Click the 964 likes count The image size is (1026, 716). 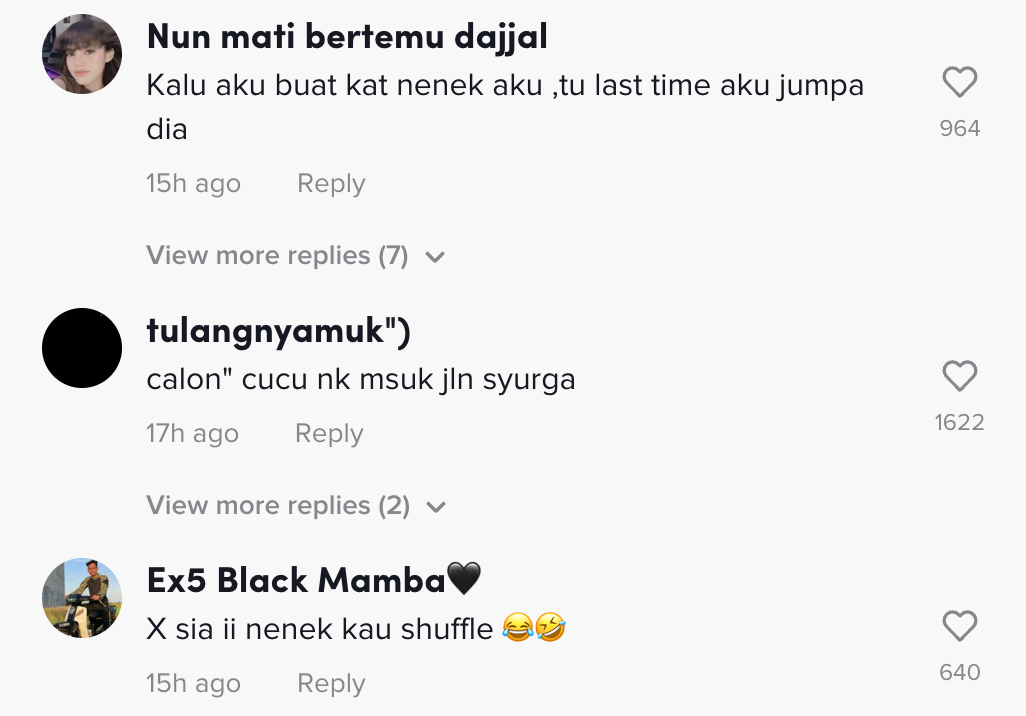pyautogui.click(x=960, y=128)
